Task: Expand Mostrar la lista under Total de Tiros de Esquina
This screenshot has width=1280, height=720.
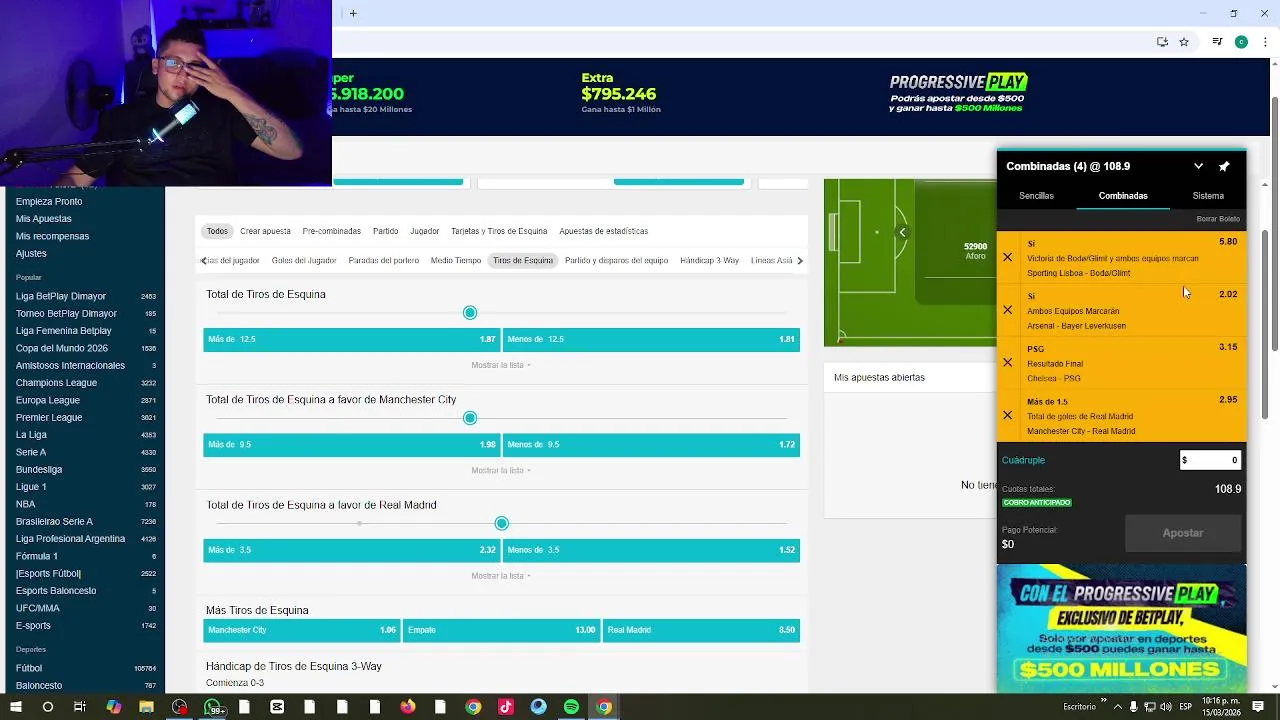Action: click(x=501, y=365)
